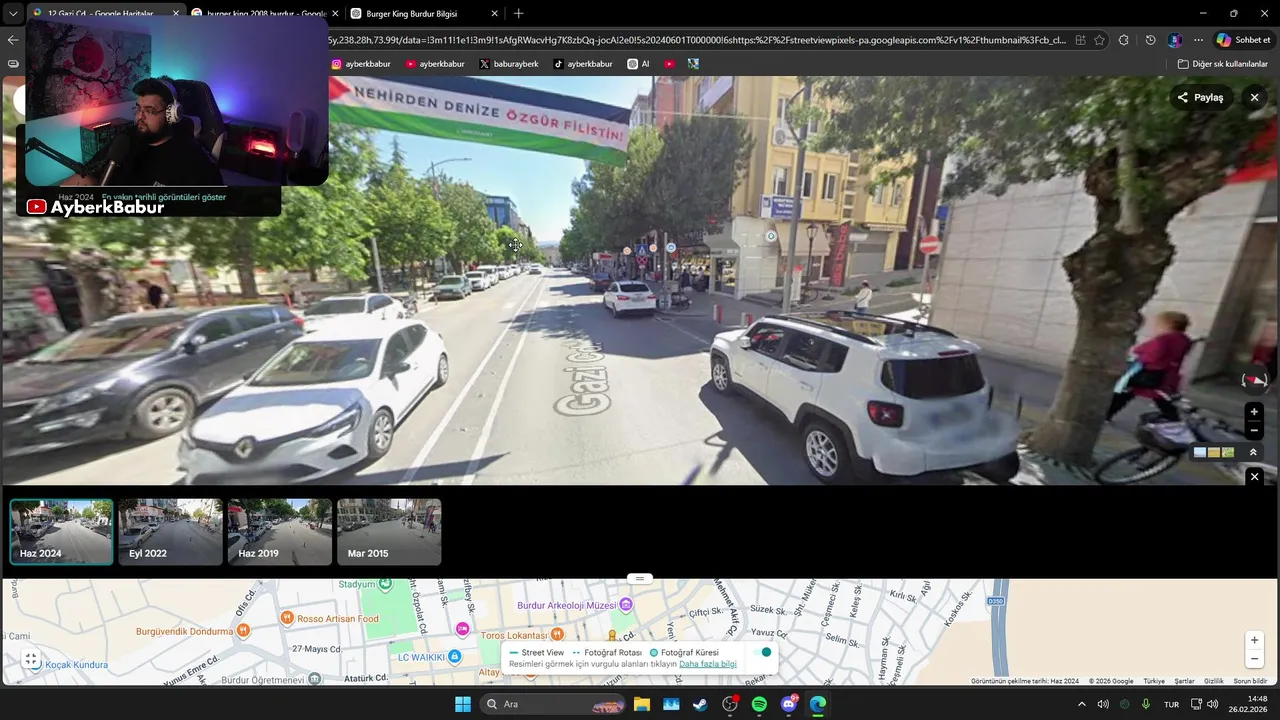Open the ayberkbabur Instagram bookmark

tap(361, 64)
